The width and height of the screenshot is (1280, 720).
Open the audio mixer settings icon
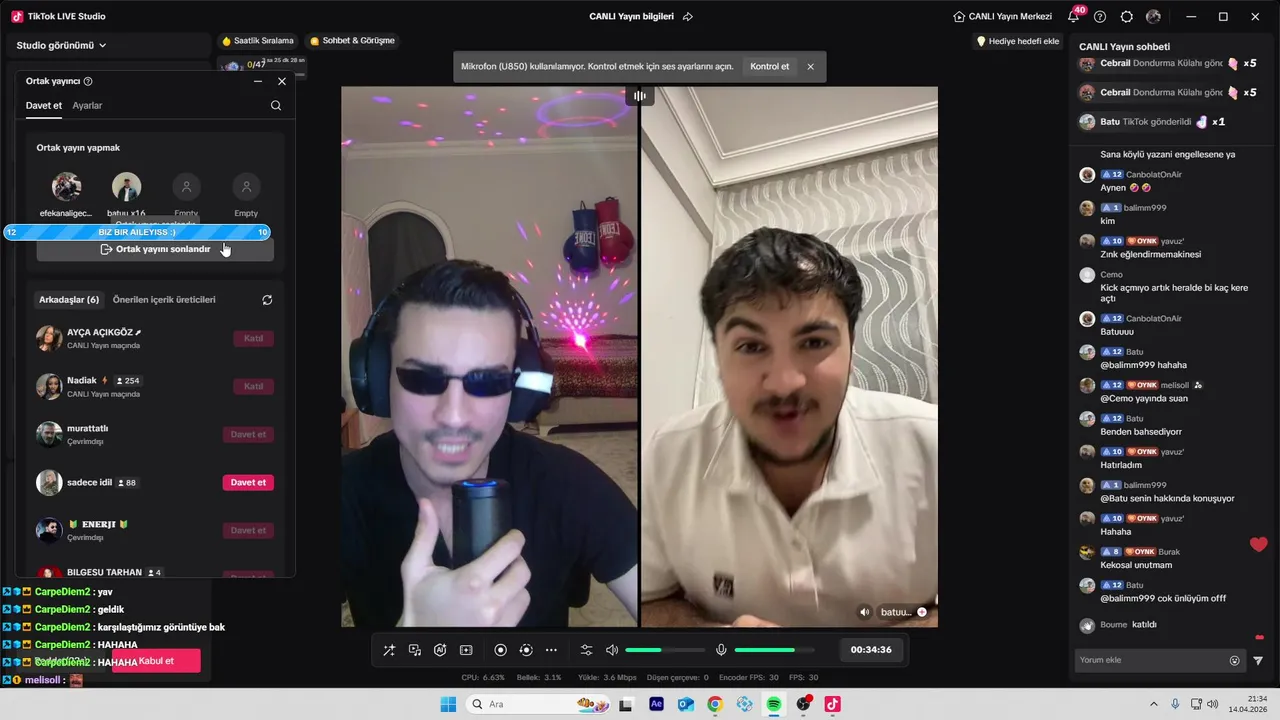click(587, 650)
